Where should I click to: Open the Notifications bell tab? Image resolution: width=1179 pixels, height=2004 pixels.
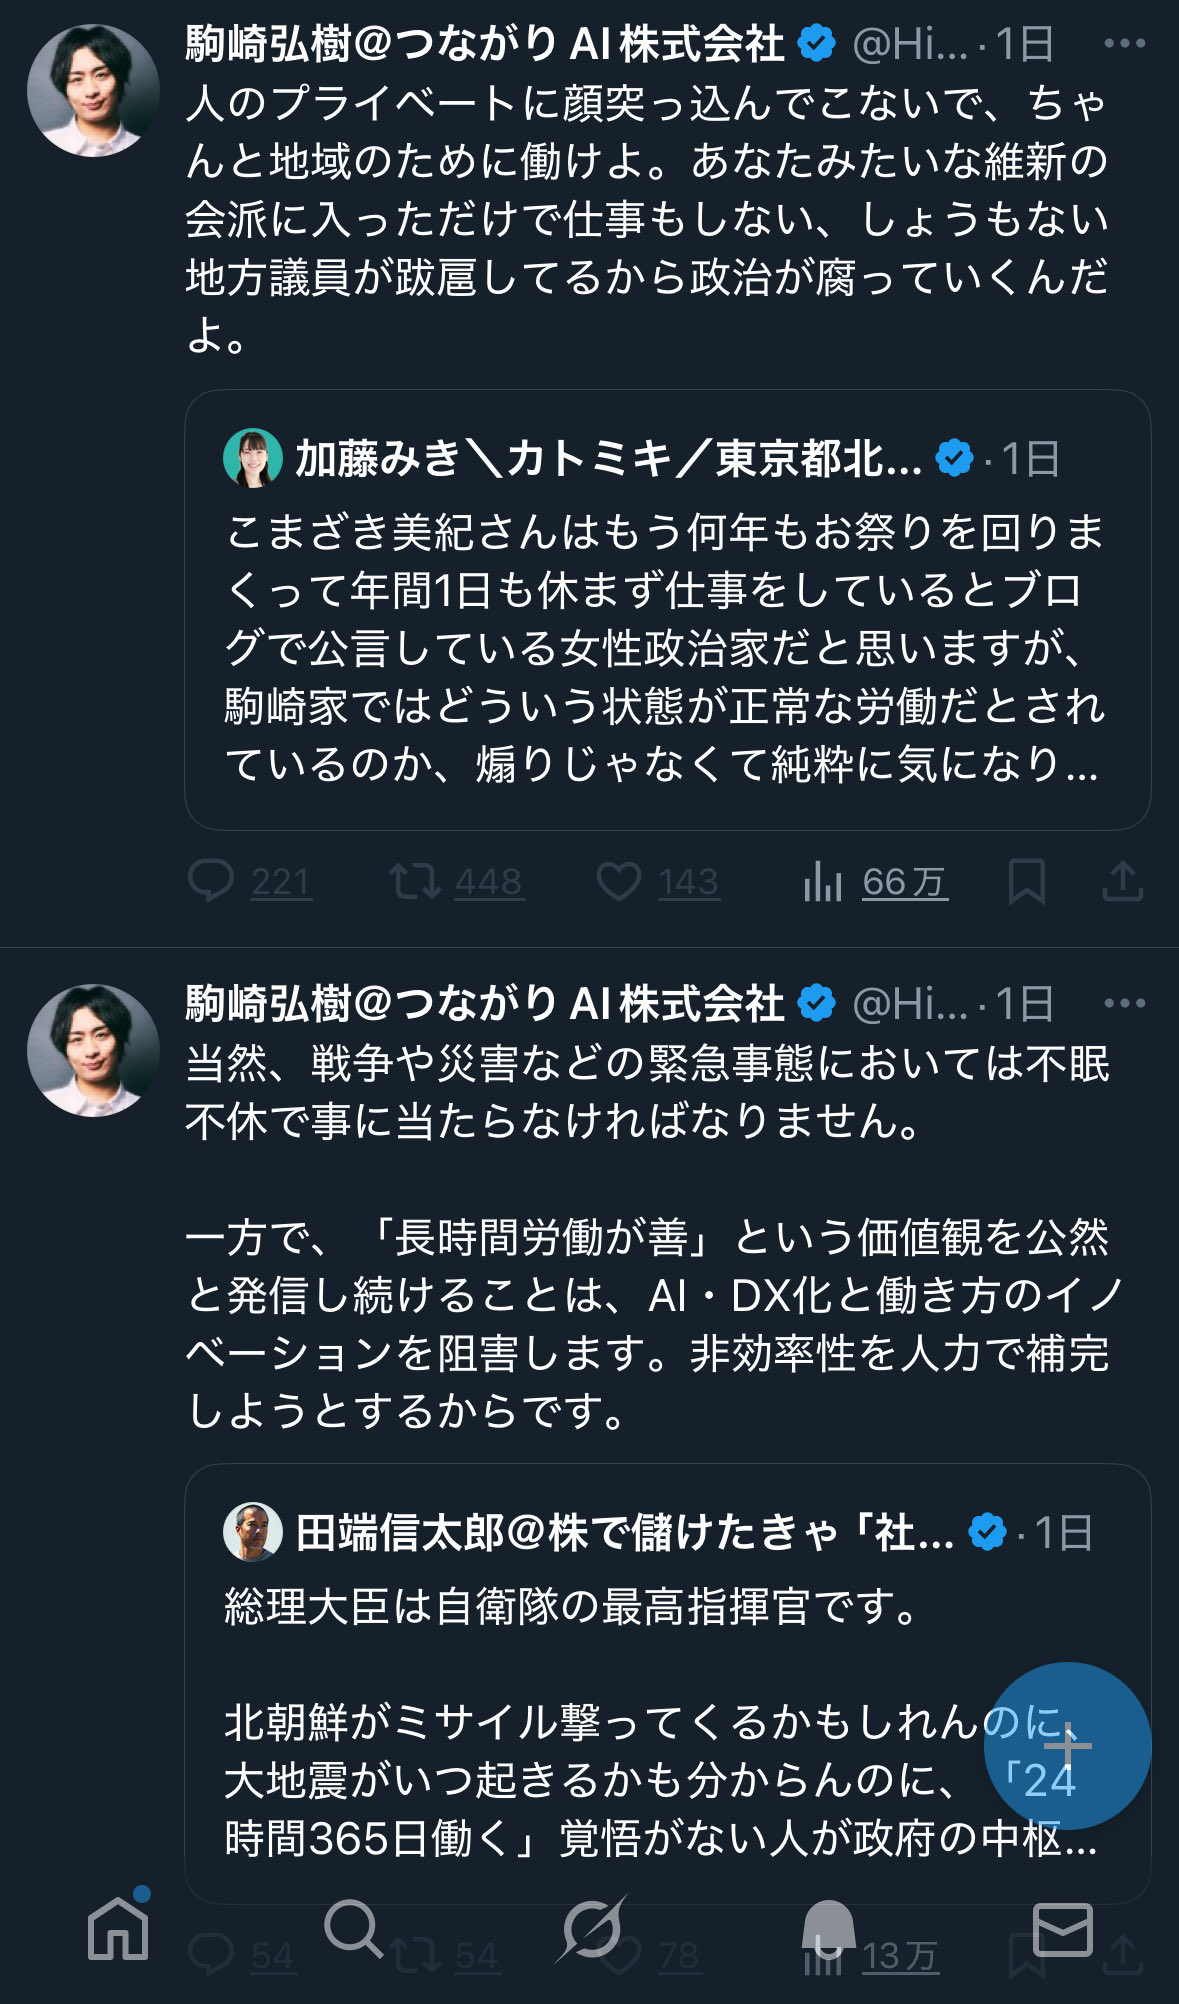(x=827, y=1928)
